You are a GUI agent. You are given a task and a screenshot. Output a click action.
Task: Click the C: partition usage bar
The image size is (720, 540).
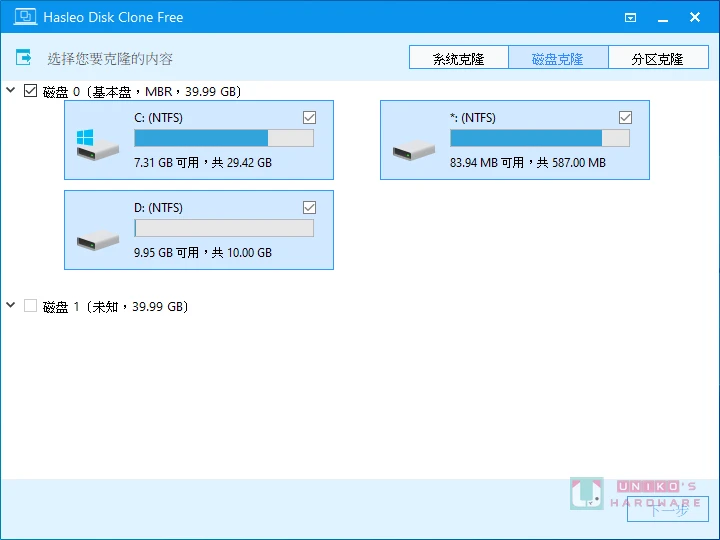(224, 138)
